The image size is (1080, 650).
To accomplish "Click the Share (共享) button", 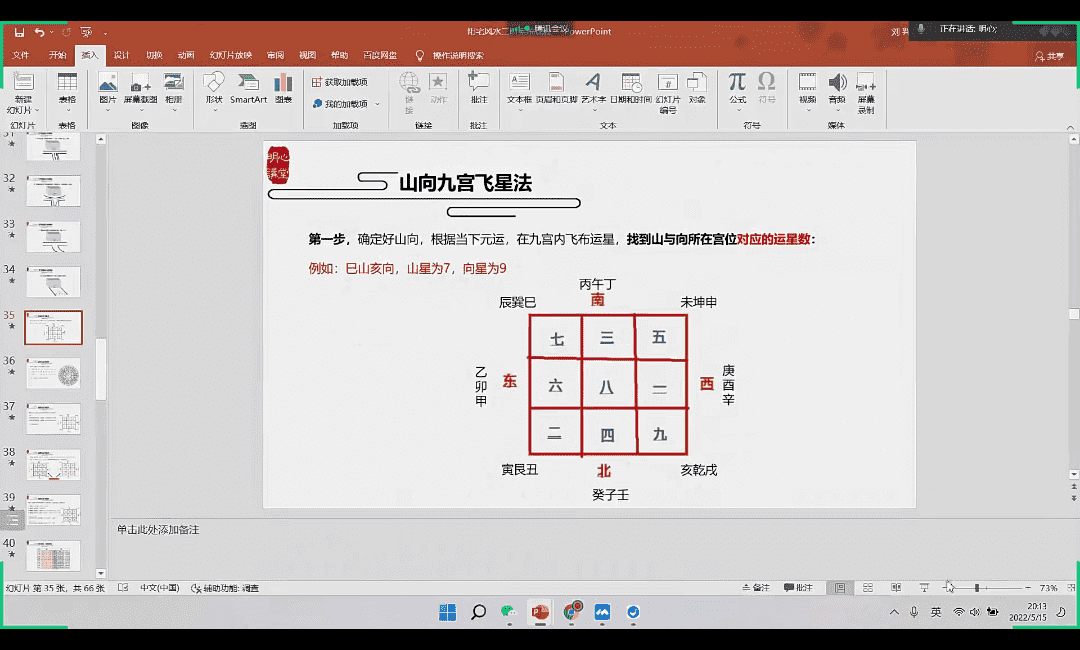I will tap(1049, 56).
